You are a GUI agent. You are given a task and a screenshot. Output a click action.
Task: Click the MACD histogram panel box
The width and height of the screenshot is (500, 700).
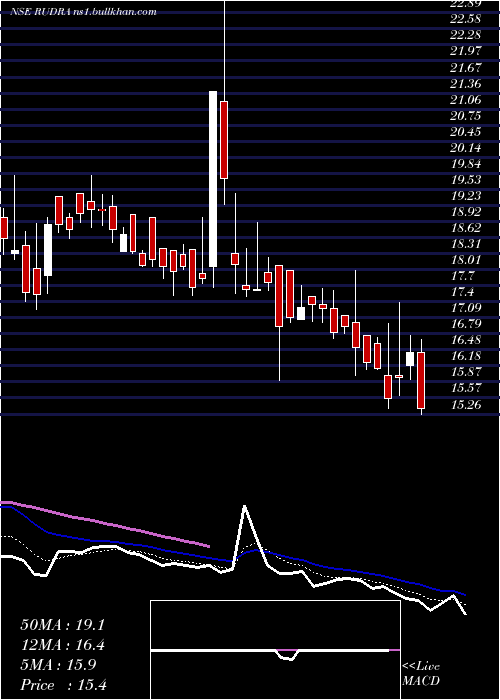pyautogui.click(x=275, y=650)
